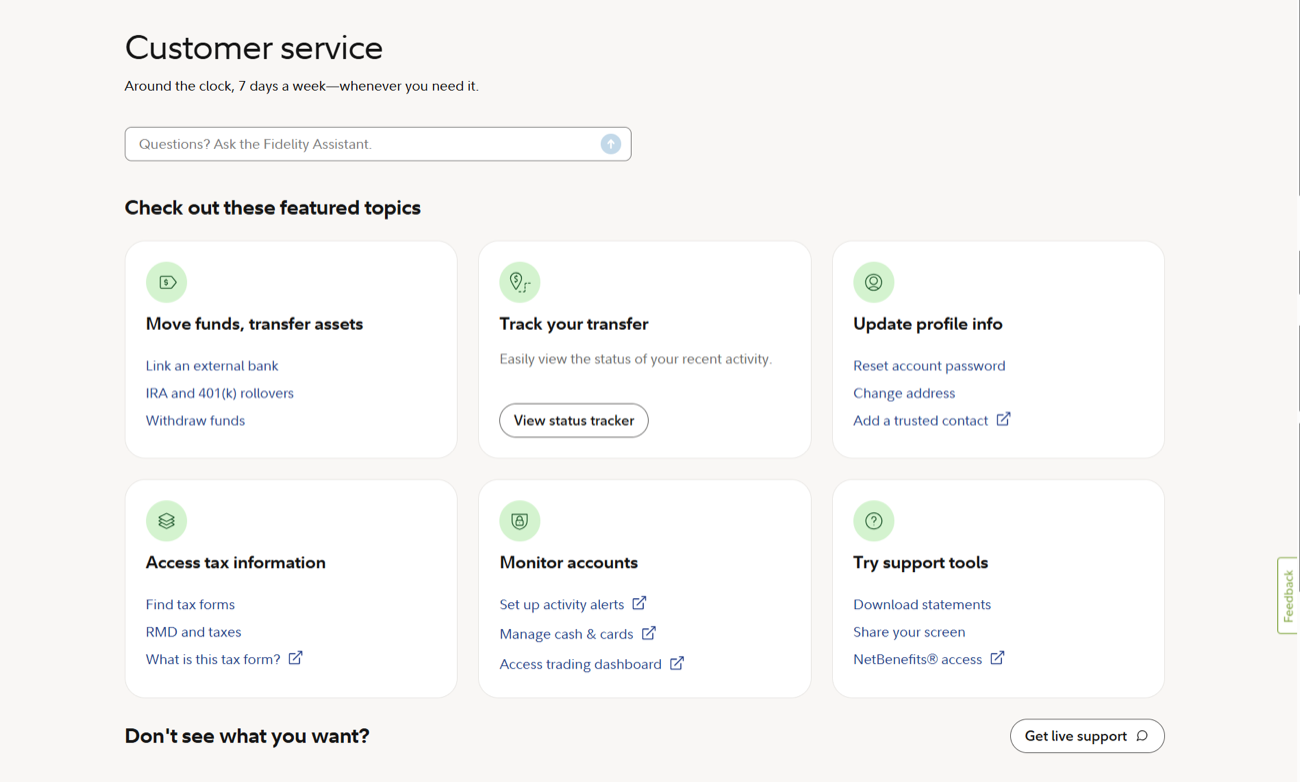Click the Try support tools question mark icon
Image resolution: width=1300 pixels, height=782 pixels.
click(x=873, y=521)
